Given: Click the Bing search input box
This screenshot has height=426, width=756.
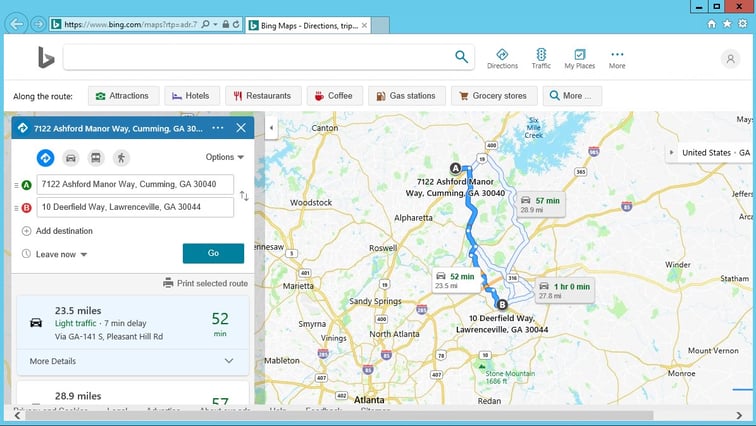Looking at the screenshot, I should coord(258,57).
